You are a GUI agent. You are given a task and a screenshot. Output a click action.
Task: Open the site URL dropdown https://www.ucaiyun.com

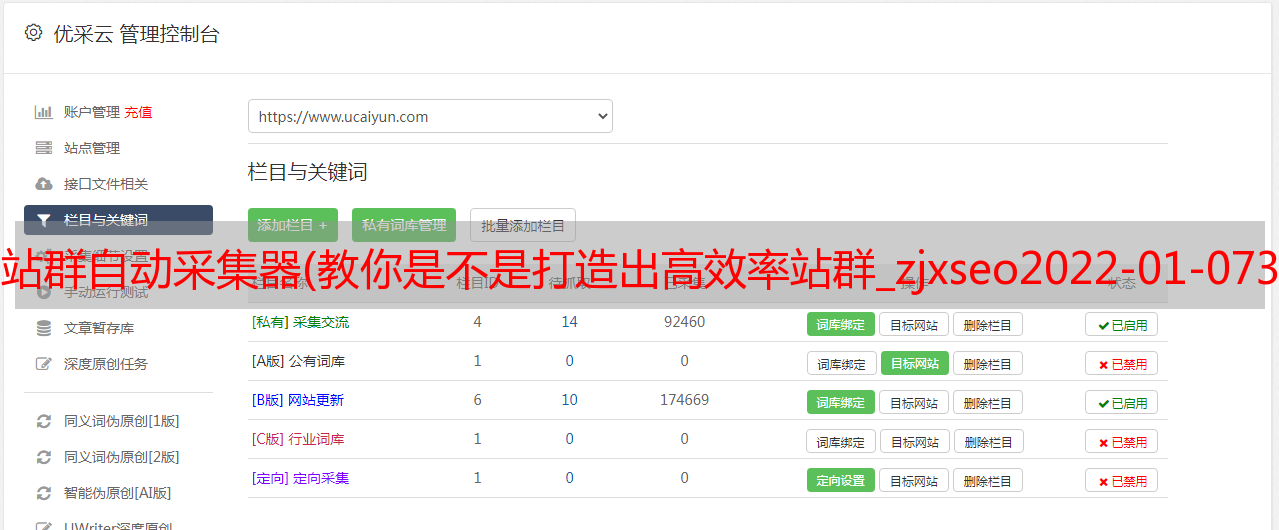click(430, 116)
